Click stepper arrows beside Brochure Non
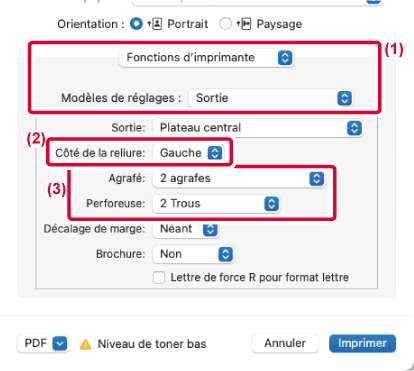Viewport: 414px width, 371px height. coord(226,254)
